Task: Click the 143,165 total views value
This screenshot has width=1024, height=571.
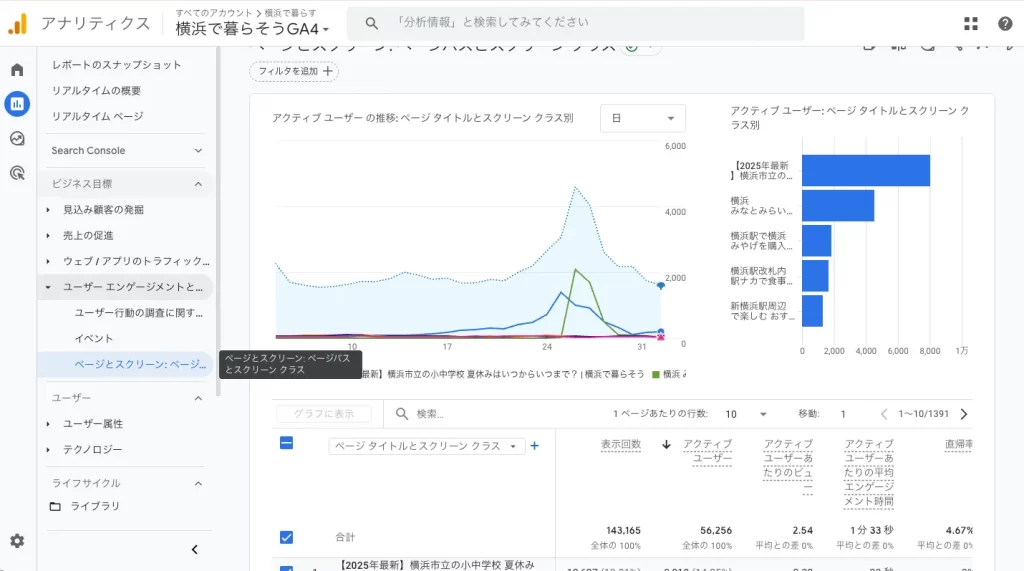Action: tap(623, 530)
